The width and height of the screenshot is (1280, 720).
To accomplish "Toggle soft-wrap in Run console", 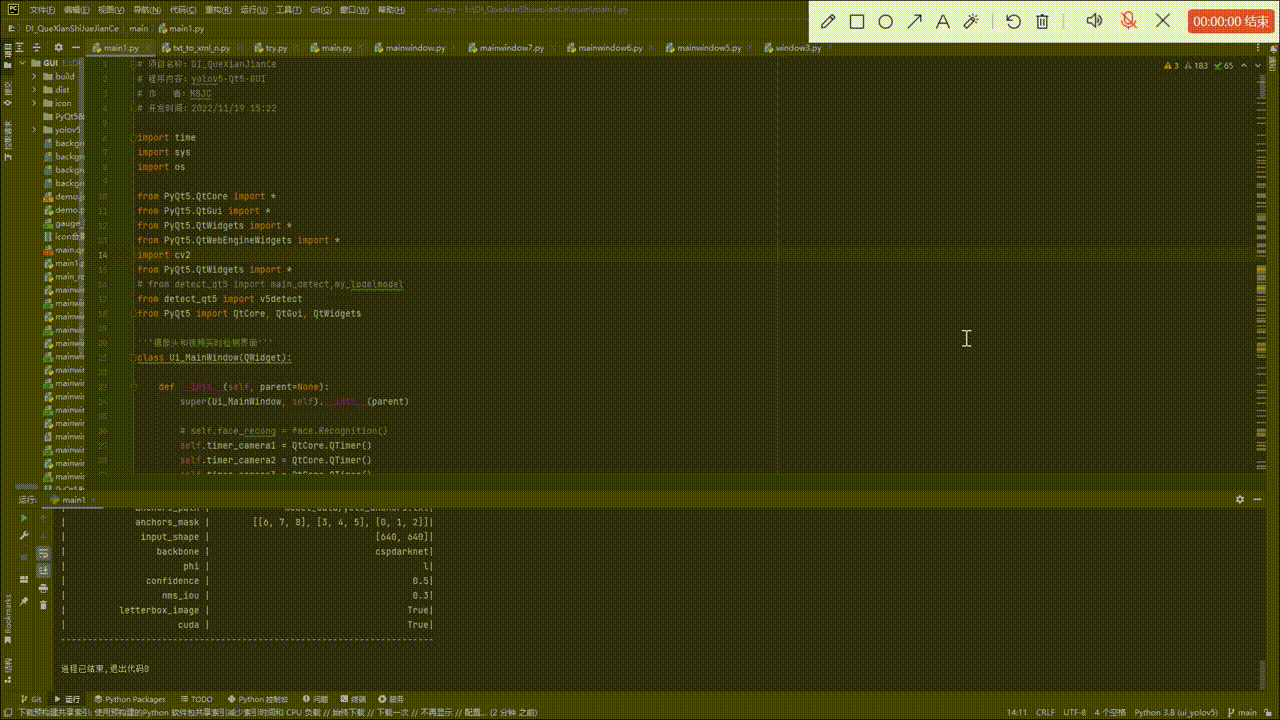I will [43, 553].
